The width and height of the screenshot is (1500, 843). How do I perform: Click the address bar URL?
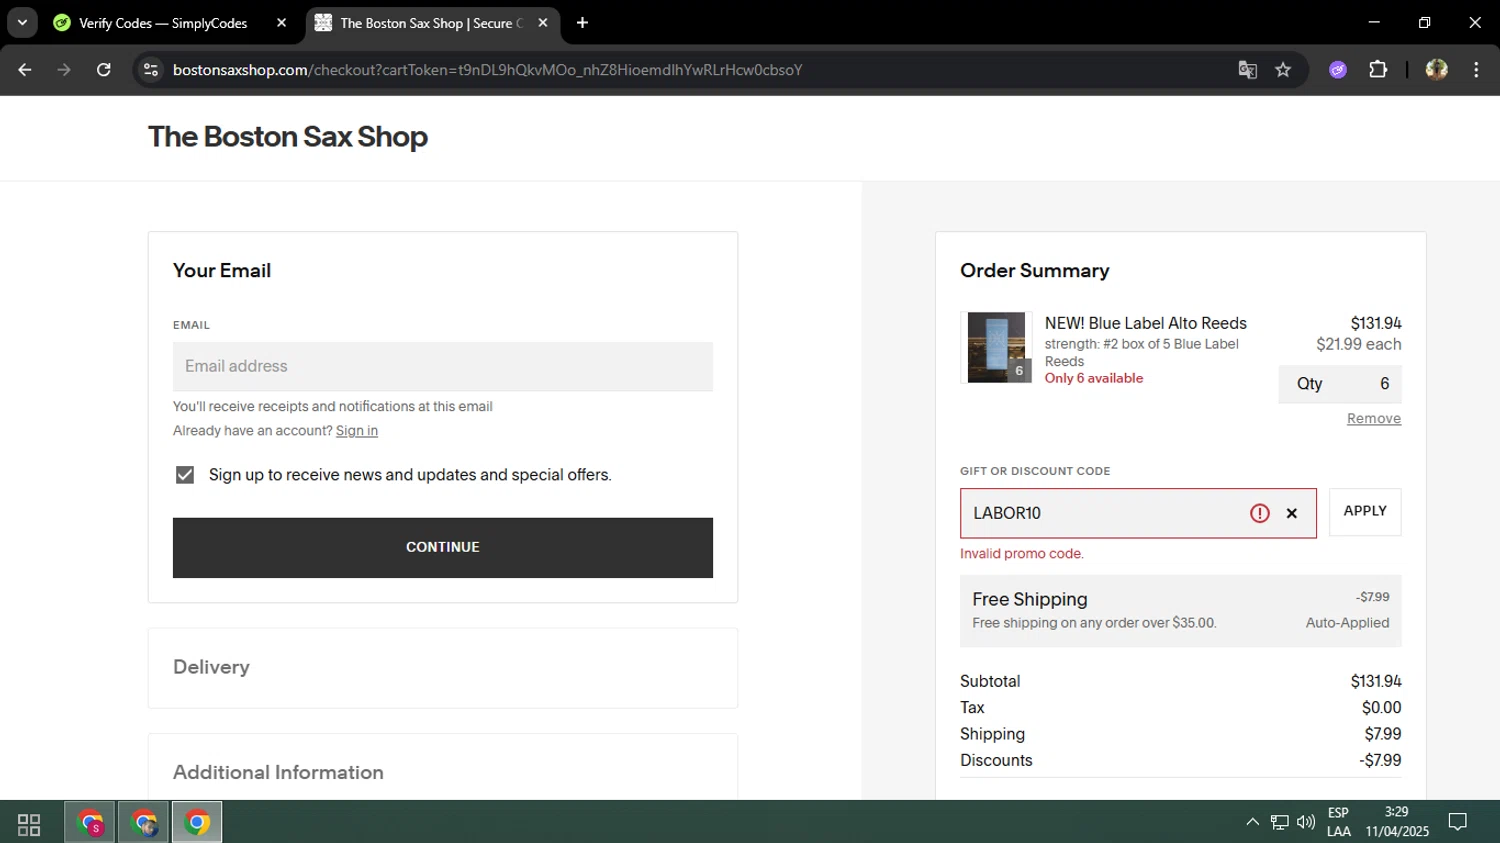coord(487,70)
